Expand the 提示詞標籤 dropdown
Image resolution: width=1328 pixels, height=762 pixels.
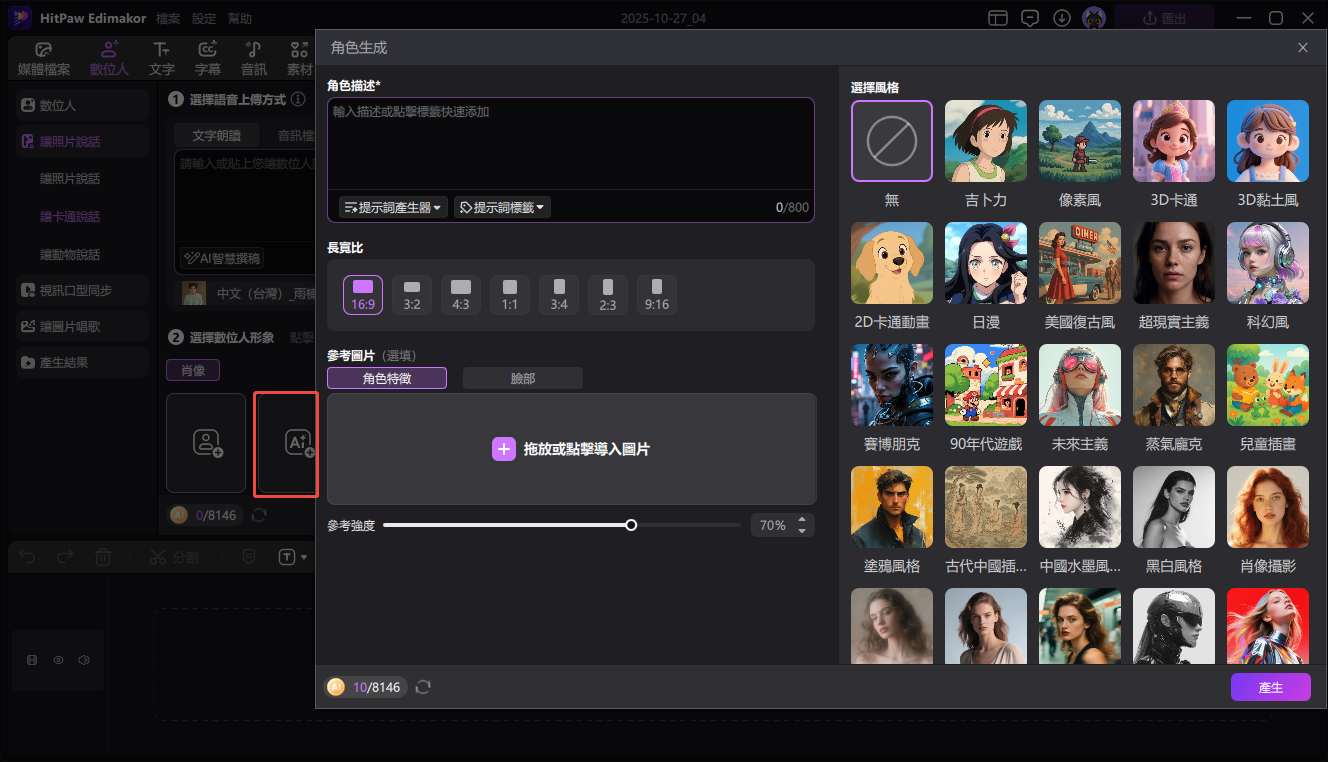[501, 207]
